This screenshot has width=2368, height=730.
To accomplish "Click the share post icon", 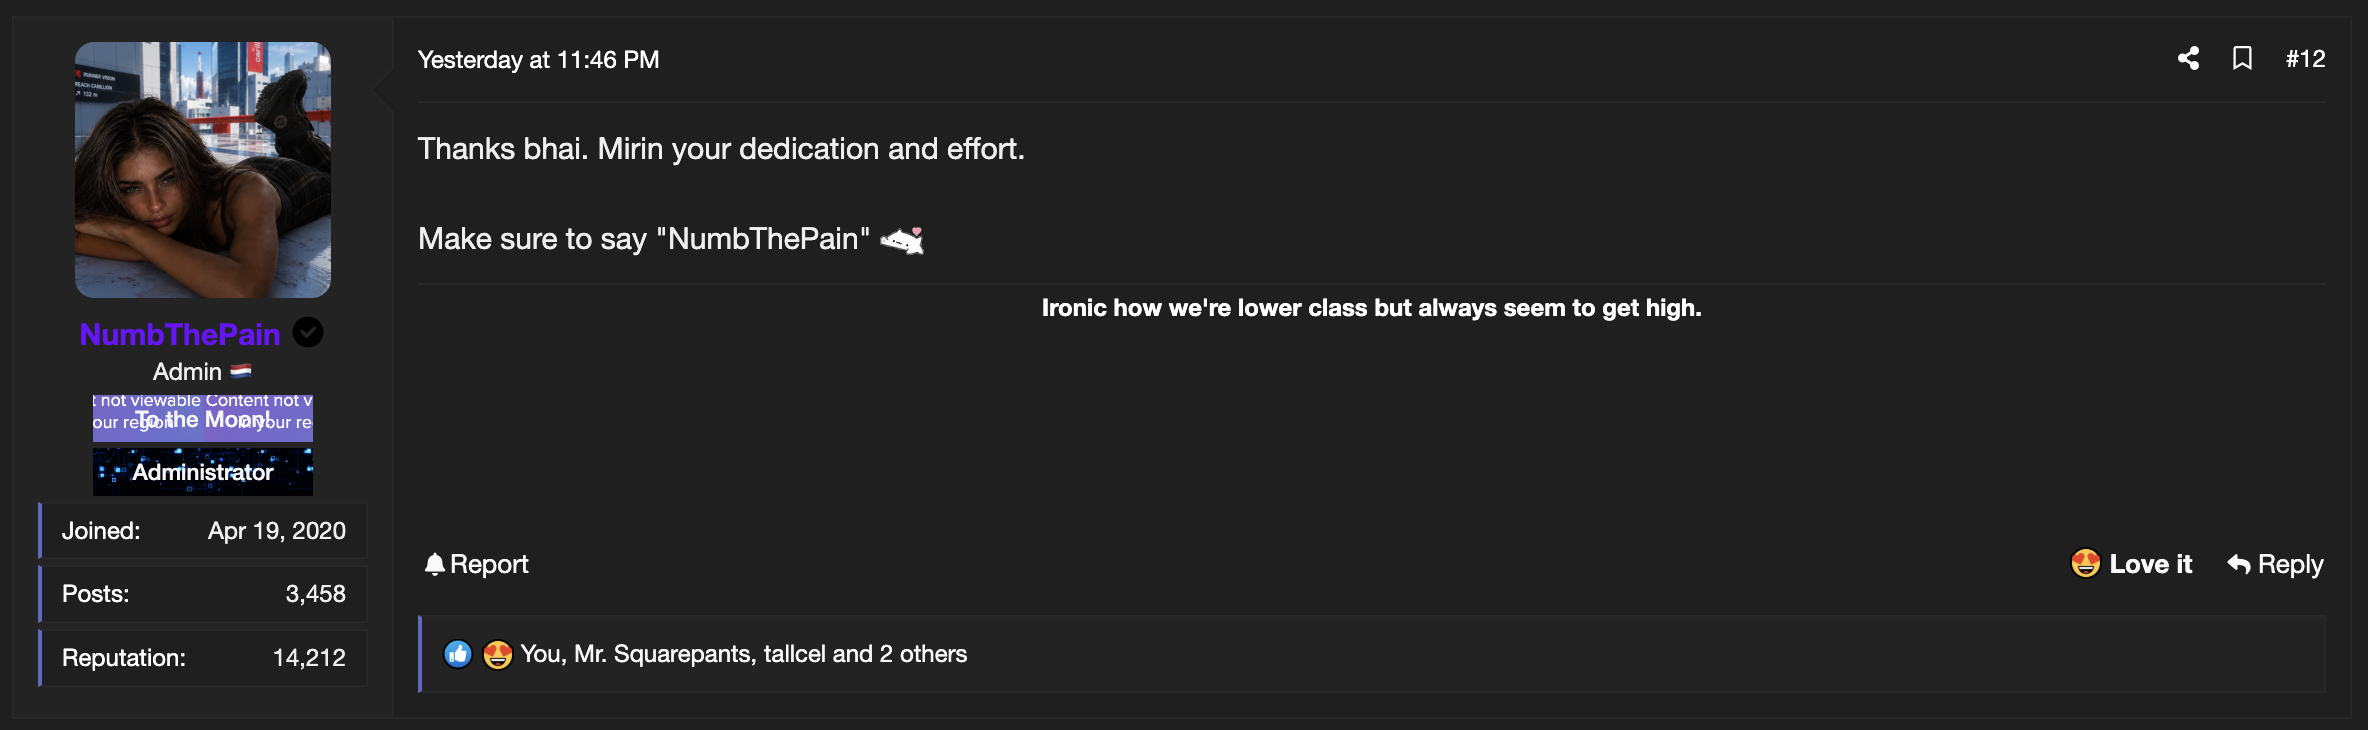I will [x=2188, y=59].
